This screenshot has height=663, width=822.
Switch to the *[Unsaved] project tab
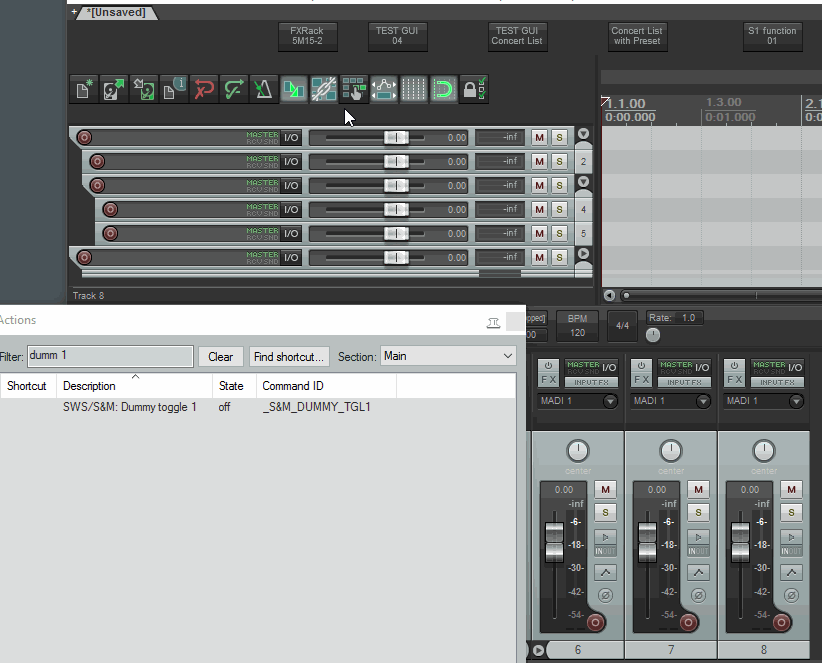(116, 13)
